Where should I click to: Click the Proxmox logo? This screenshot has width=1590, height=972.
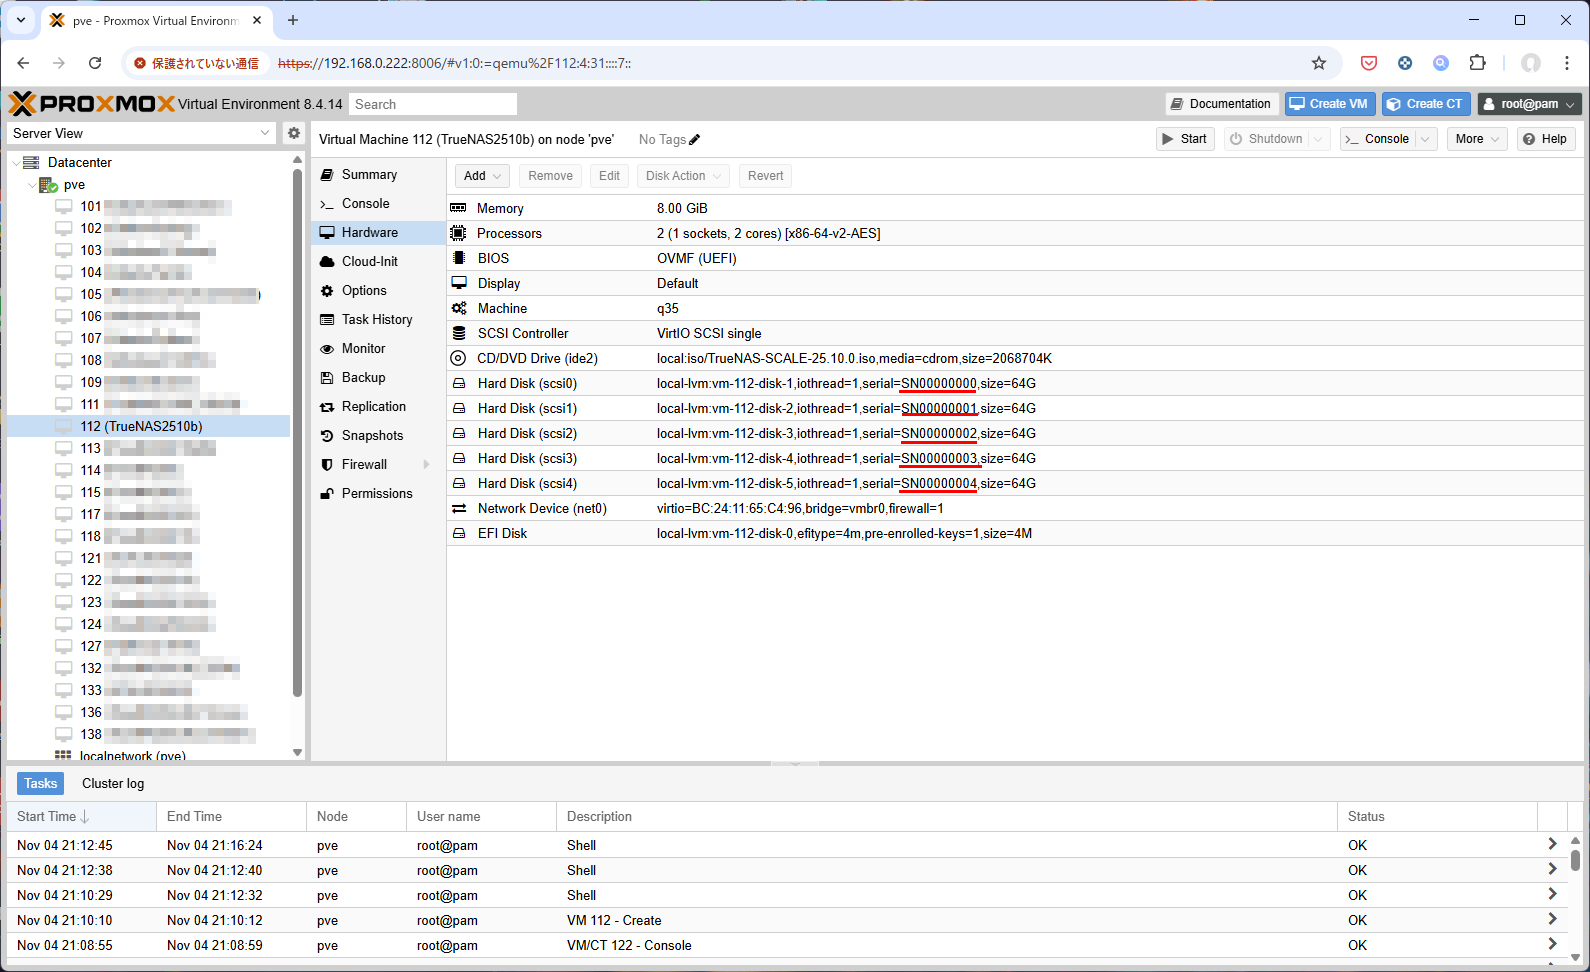click(x=92, y=104)
